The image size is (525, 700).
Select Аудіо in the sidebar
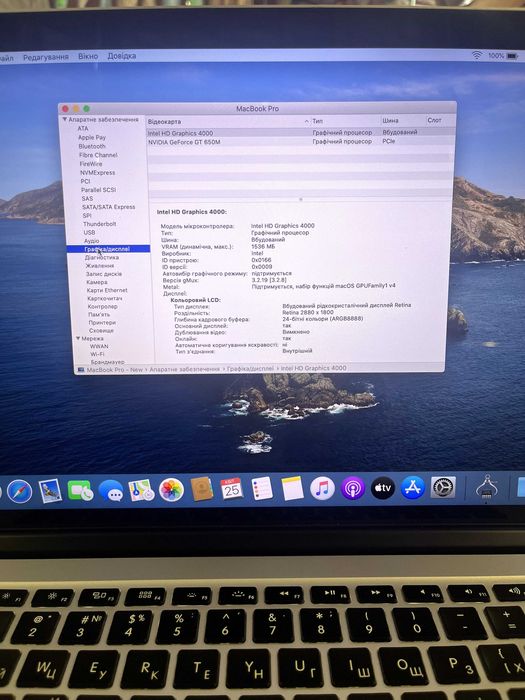click(x=92, y=241)
